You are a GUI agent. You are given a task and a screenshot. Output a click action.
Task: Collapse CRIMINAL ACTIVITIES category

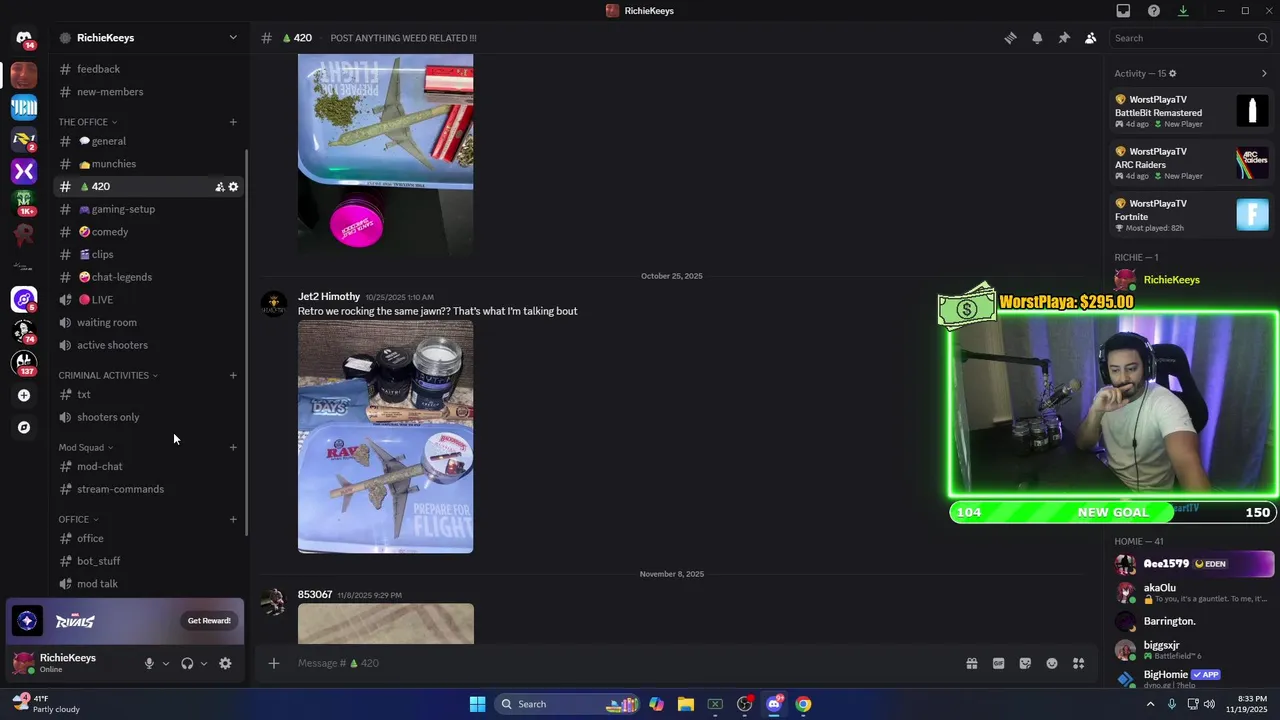point(108,375)
